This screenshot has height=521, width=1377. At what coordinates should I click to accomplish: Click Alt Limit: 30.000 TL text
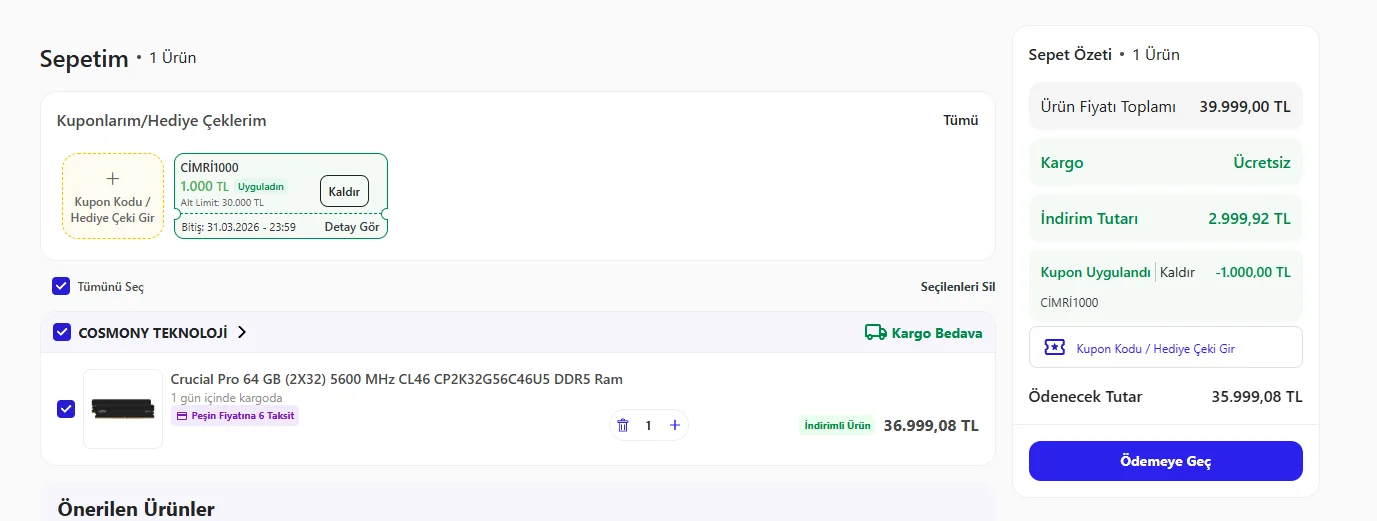(222, 203)
